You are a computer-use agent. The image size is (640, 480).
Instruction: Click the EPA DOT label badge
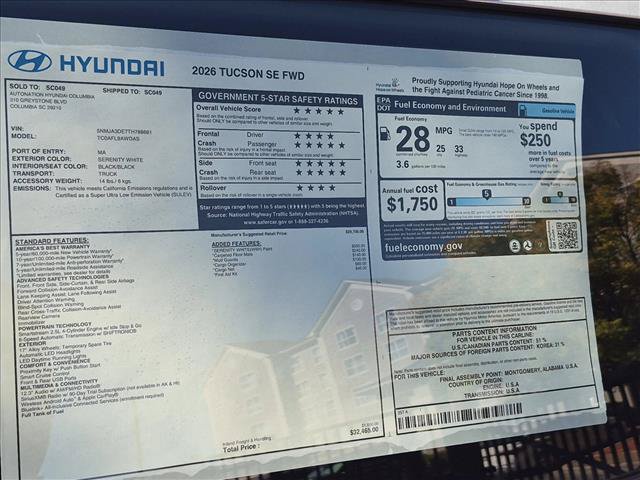(383, 104)
